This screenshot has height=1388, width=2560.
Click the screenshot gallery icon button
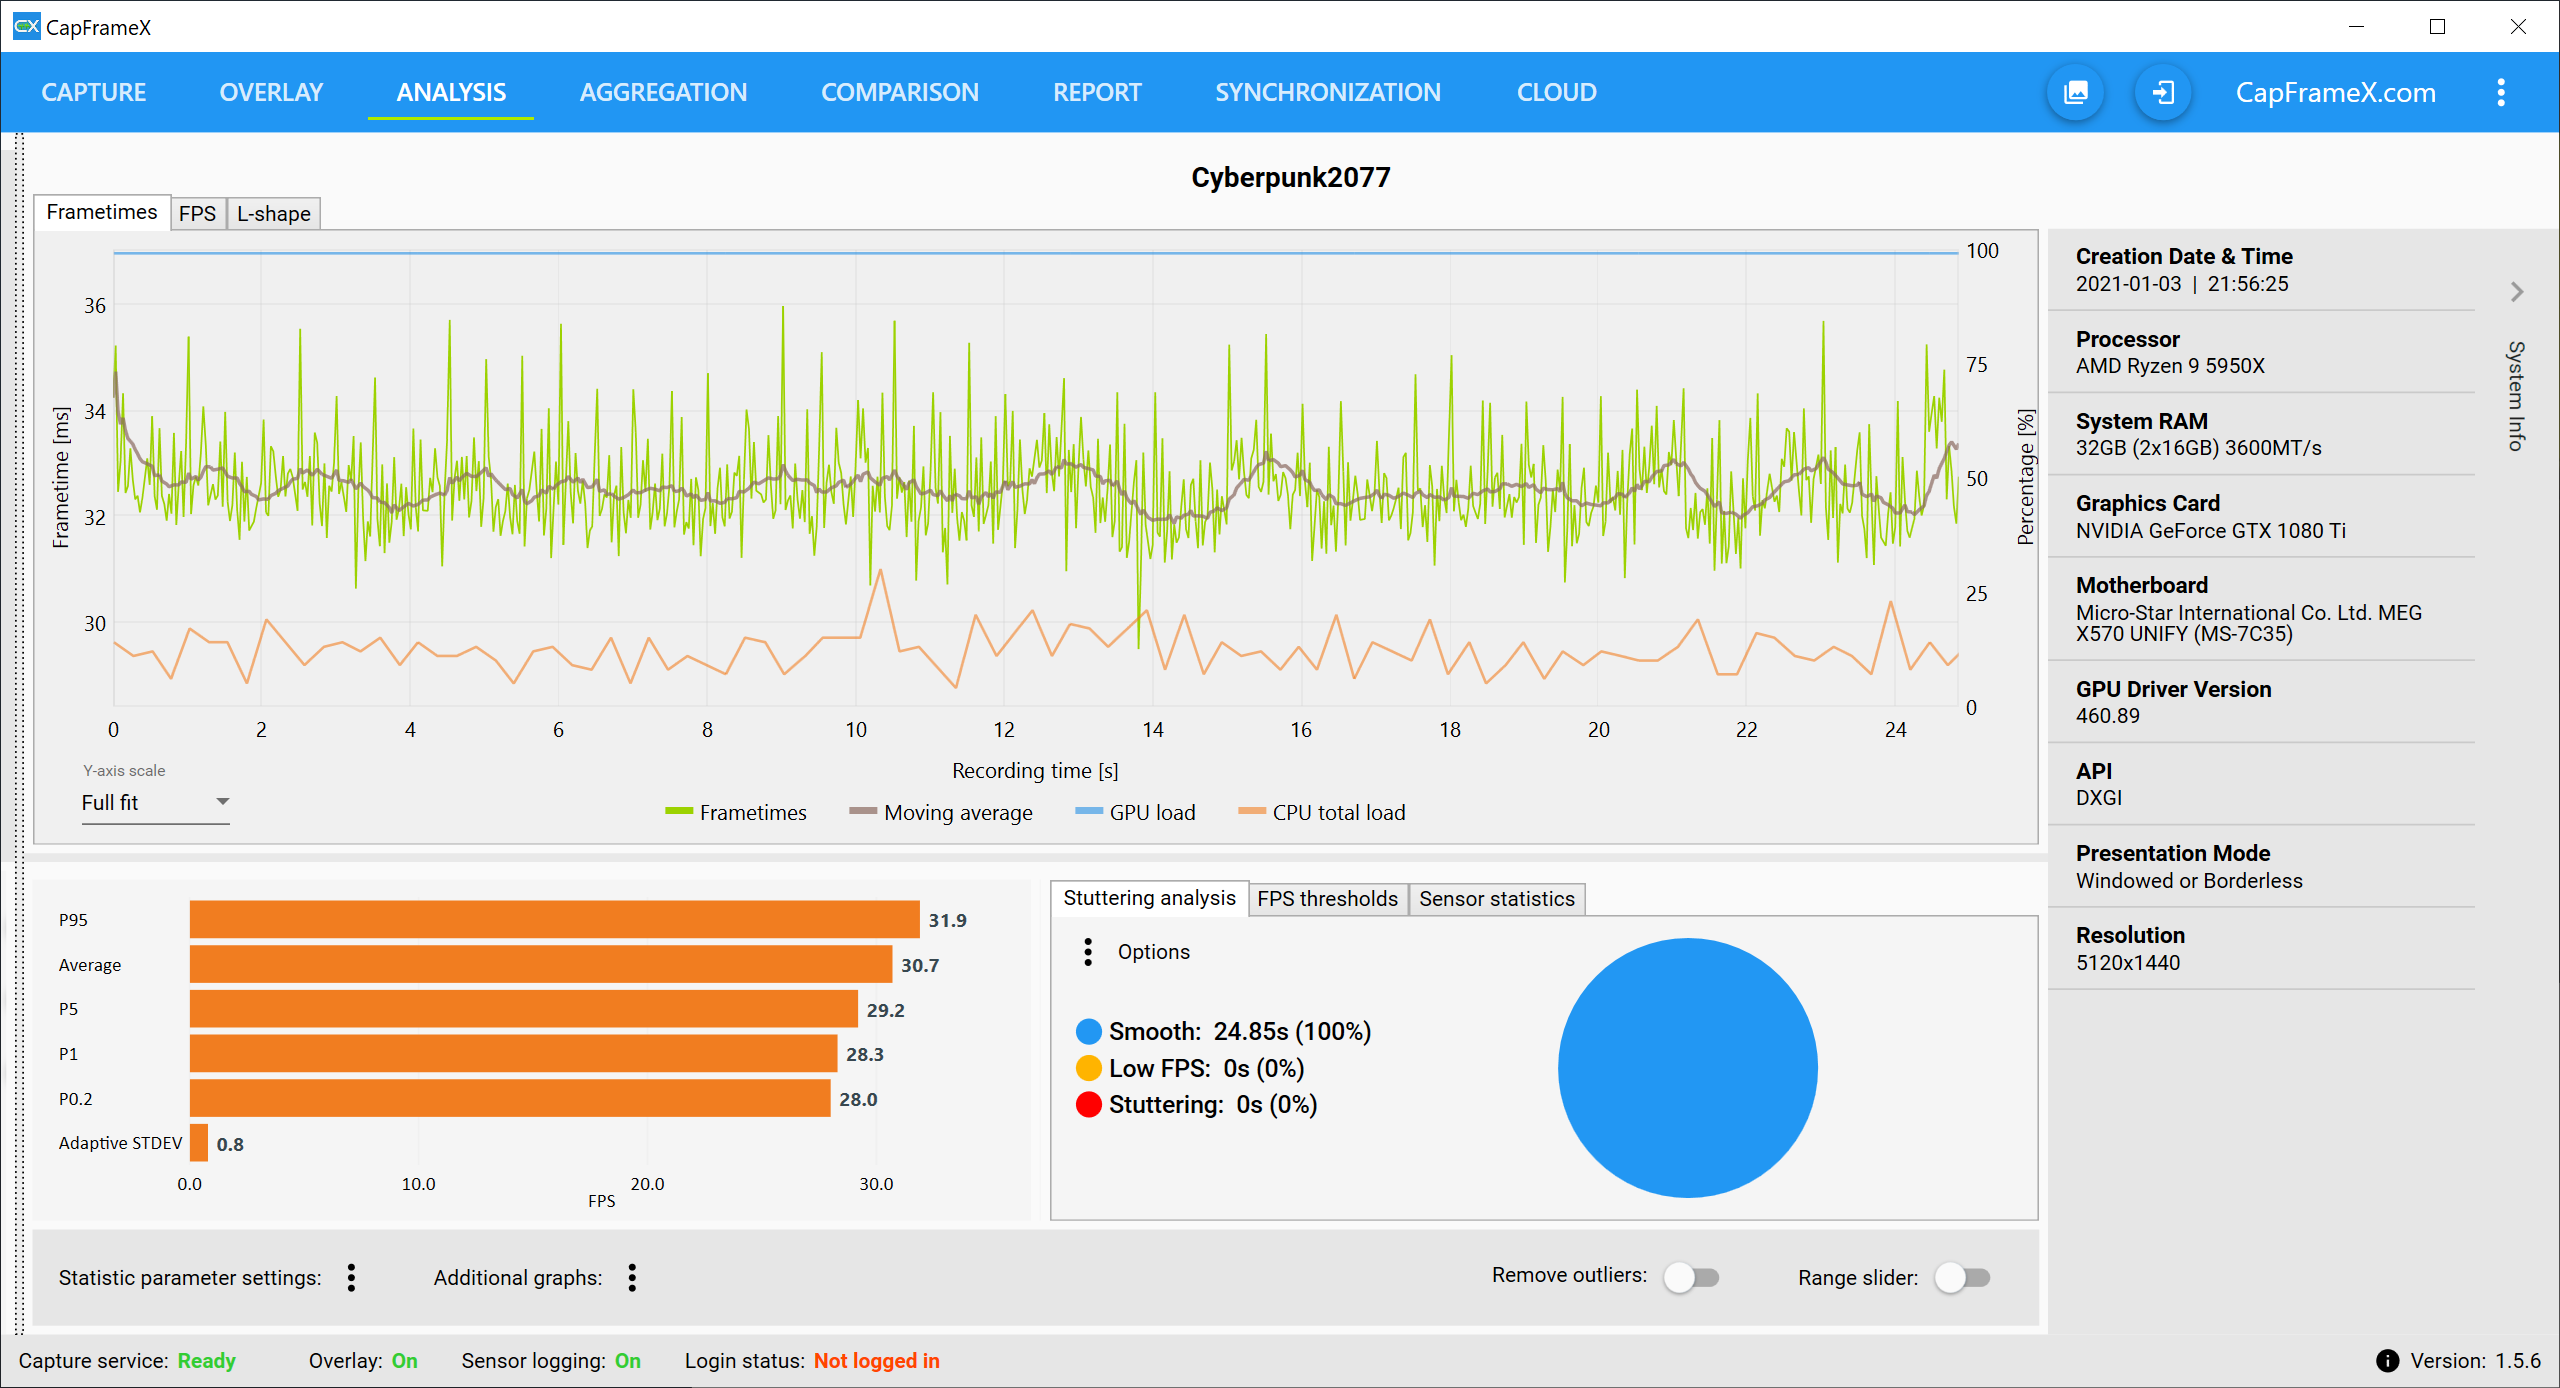point(2076,93)
